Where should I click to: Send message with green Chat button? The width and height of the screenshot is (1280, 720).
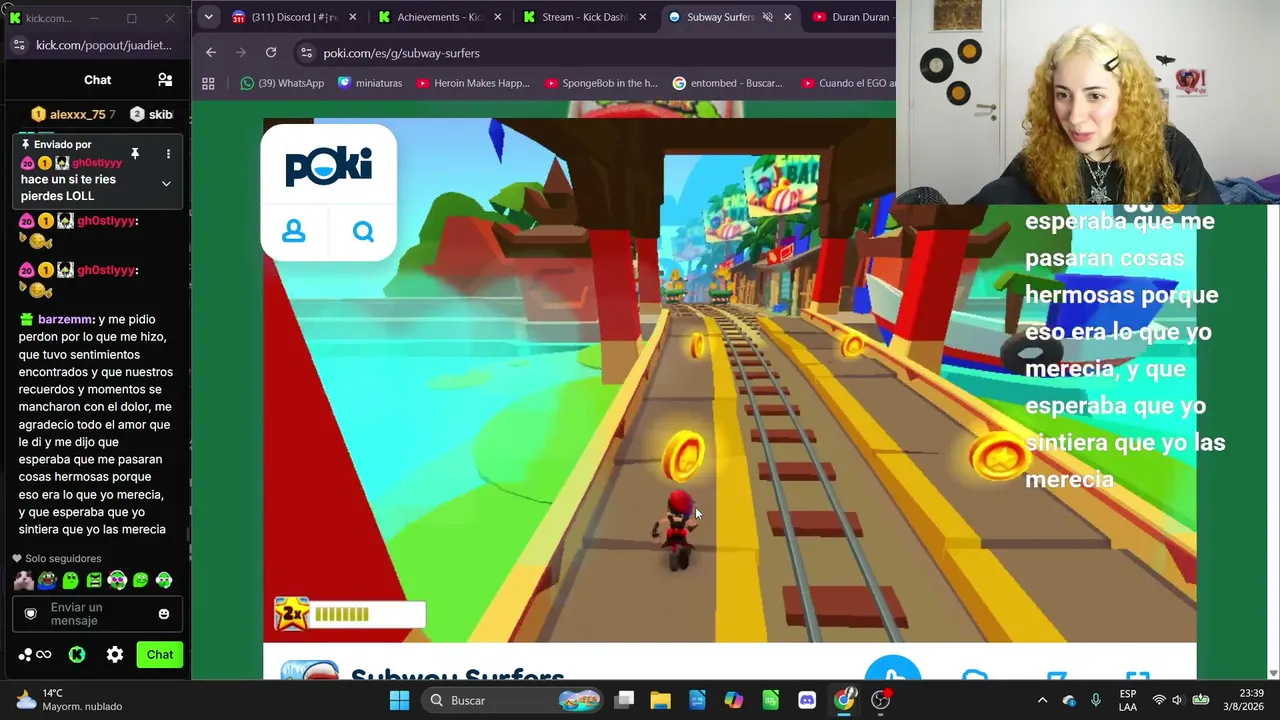tap(160, 655)
